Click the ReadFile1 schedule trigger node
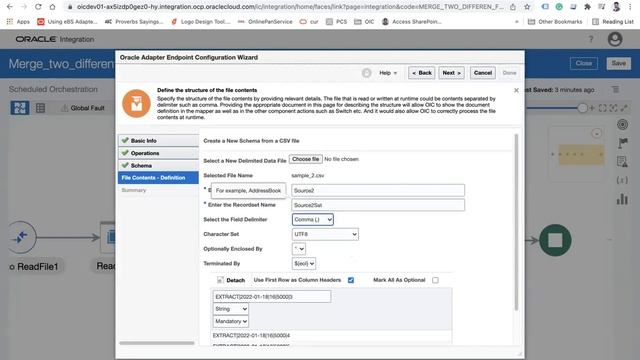640x360 pixels. [x=21, y=237]
